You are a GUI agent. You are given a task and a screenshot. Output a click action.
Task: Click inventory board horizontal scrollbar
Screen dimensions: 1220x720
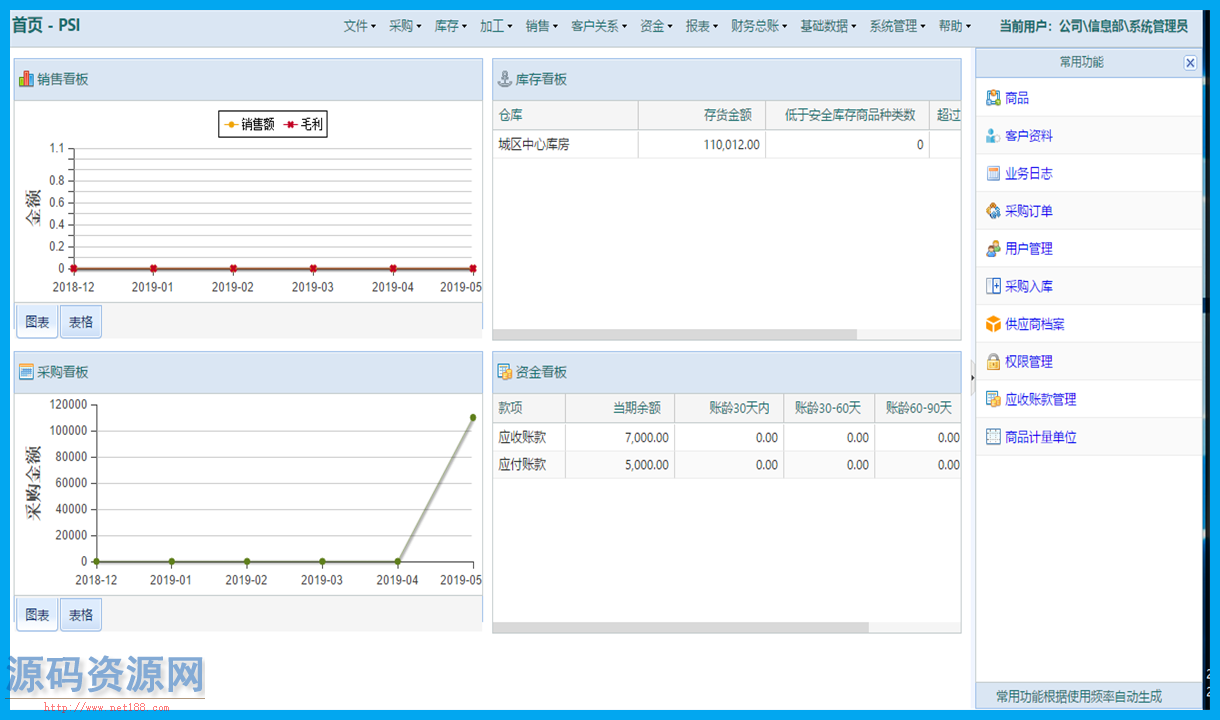pyautogui.click(x=675, y=335)
